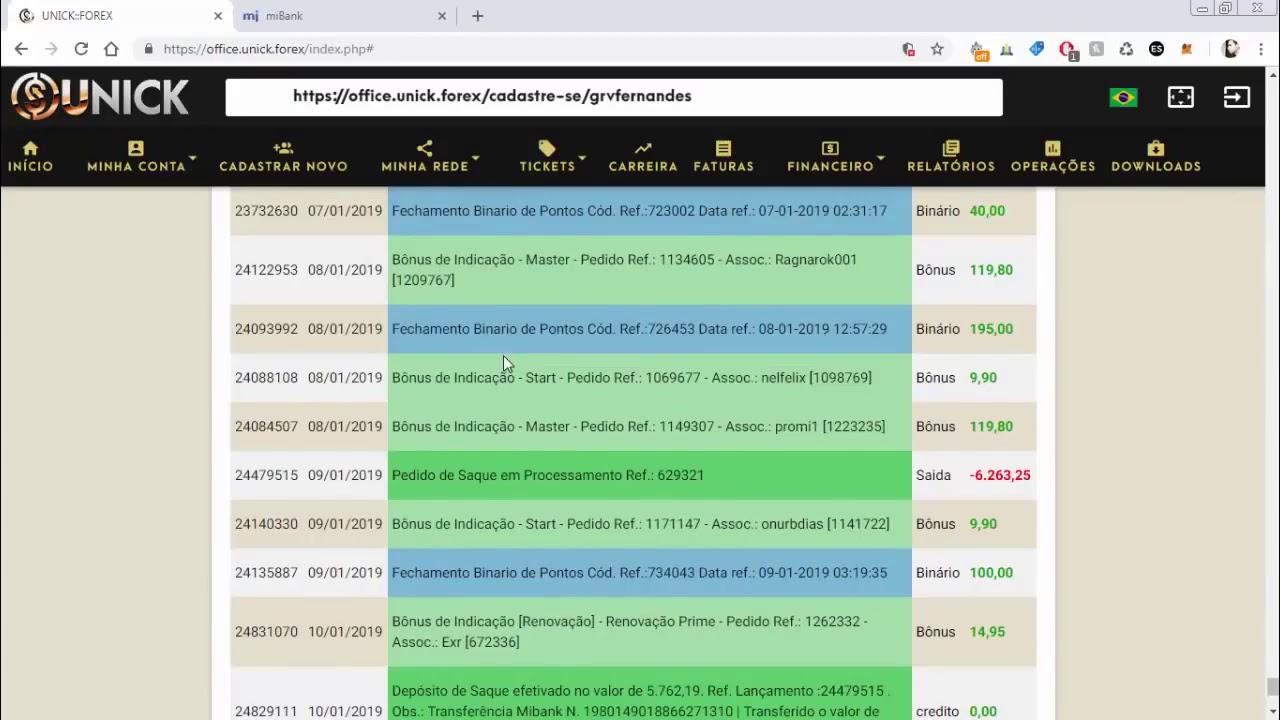Click the UNICK logo
The width and height of the screenshot is (1280, 720).
(100, 97)
